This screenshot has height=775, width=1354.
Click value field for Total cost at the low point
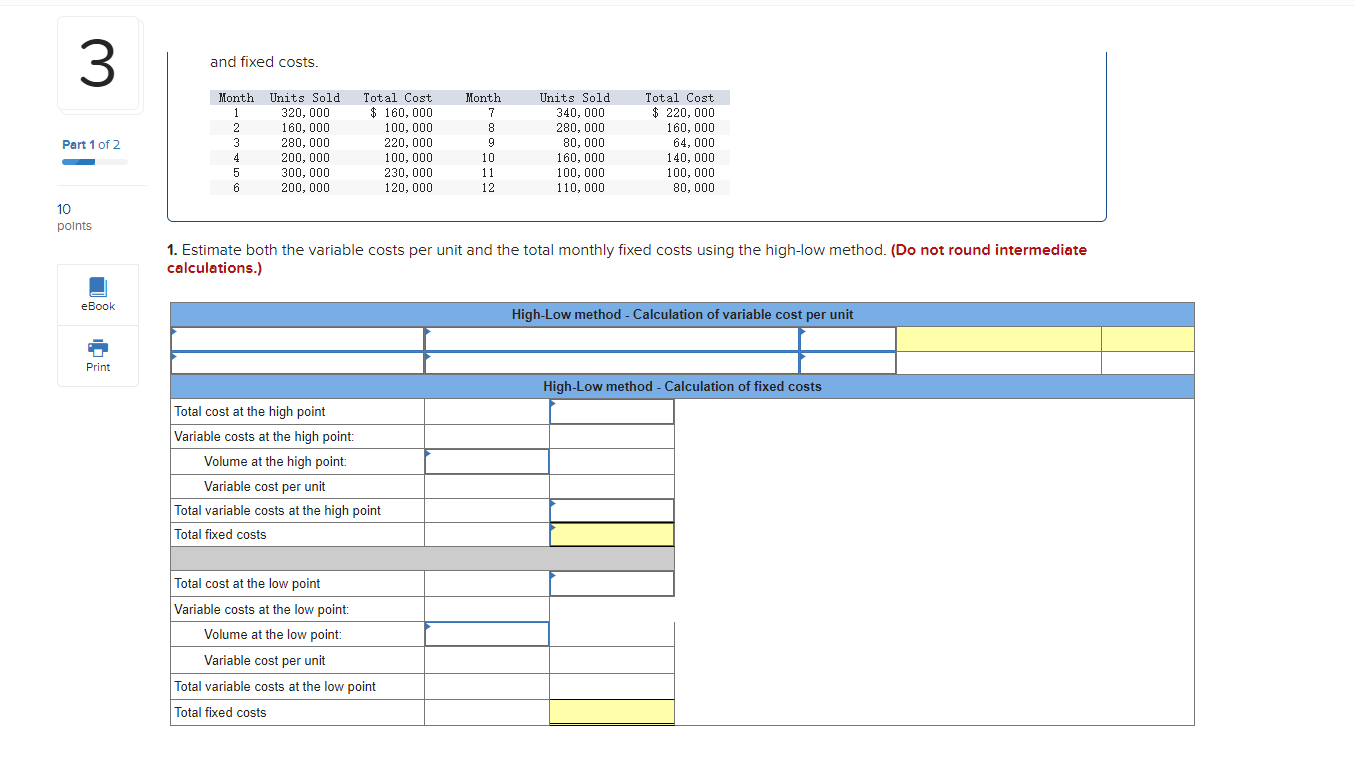pyautogui.click(x=611, y=583)
